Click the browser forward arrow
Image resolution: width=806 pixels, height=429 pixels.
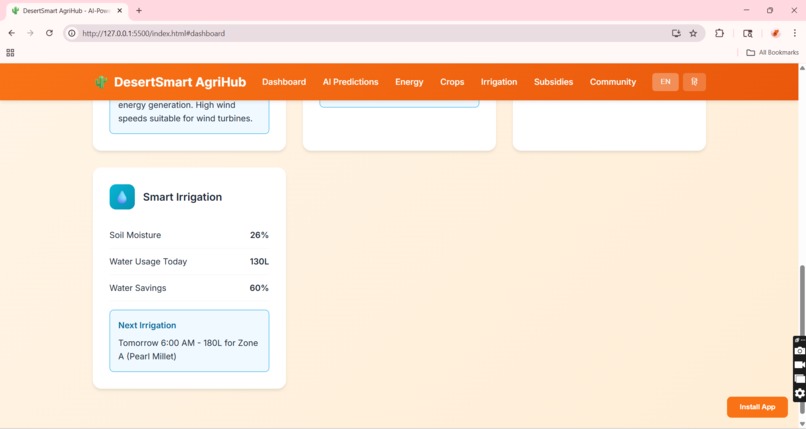(x=30, y=33)
